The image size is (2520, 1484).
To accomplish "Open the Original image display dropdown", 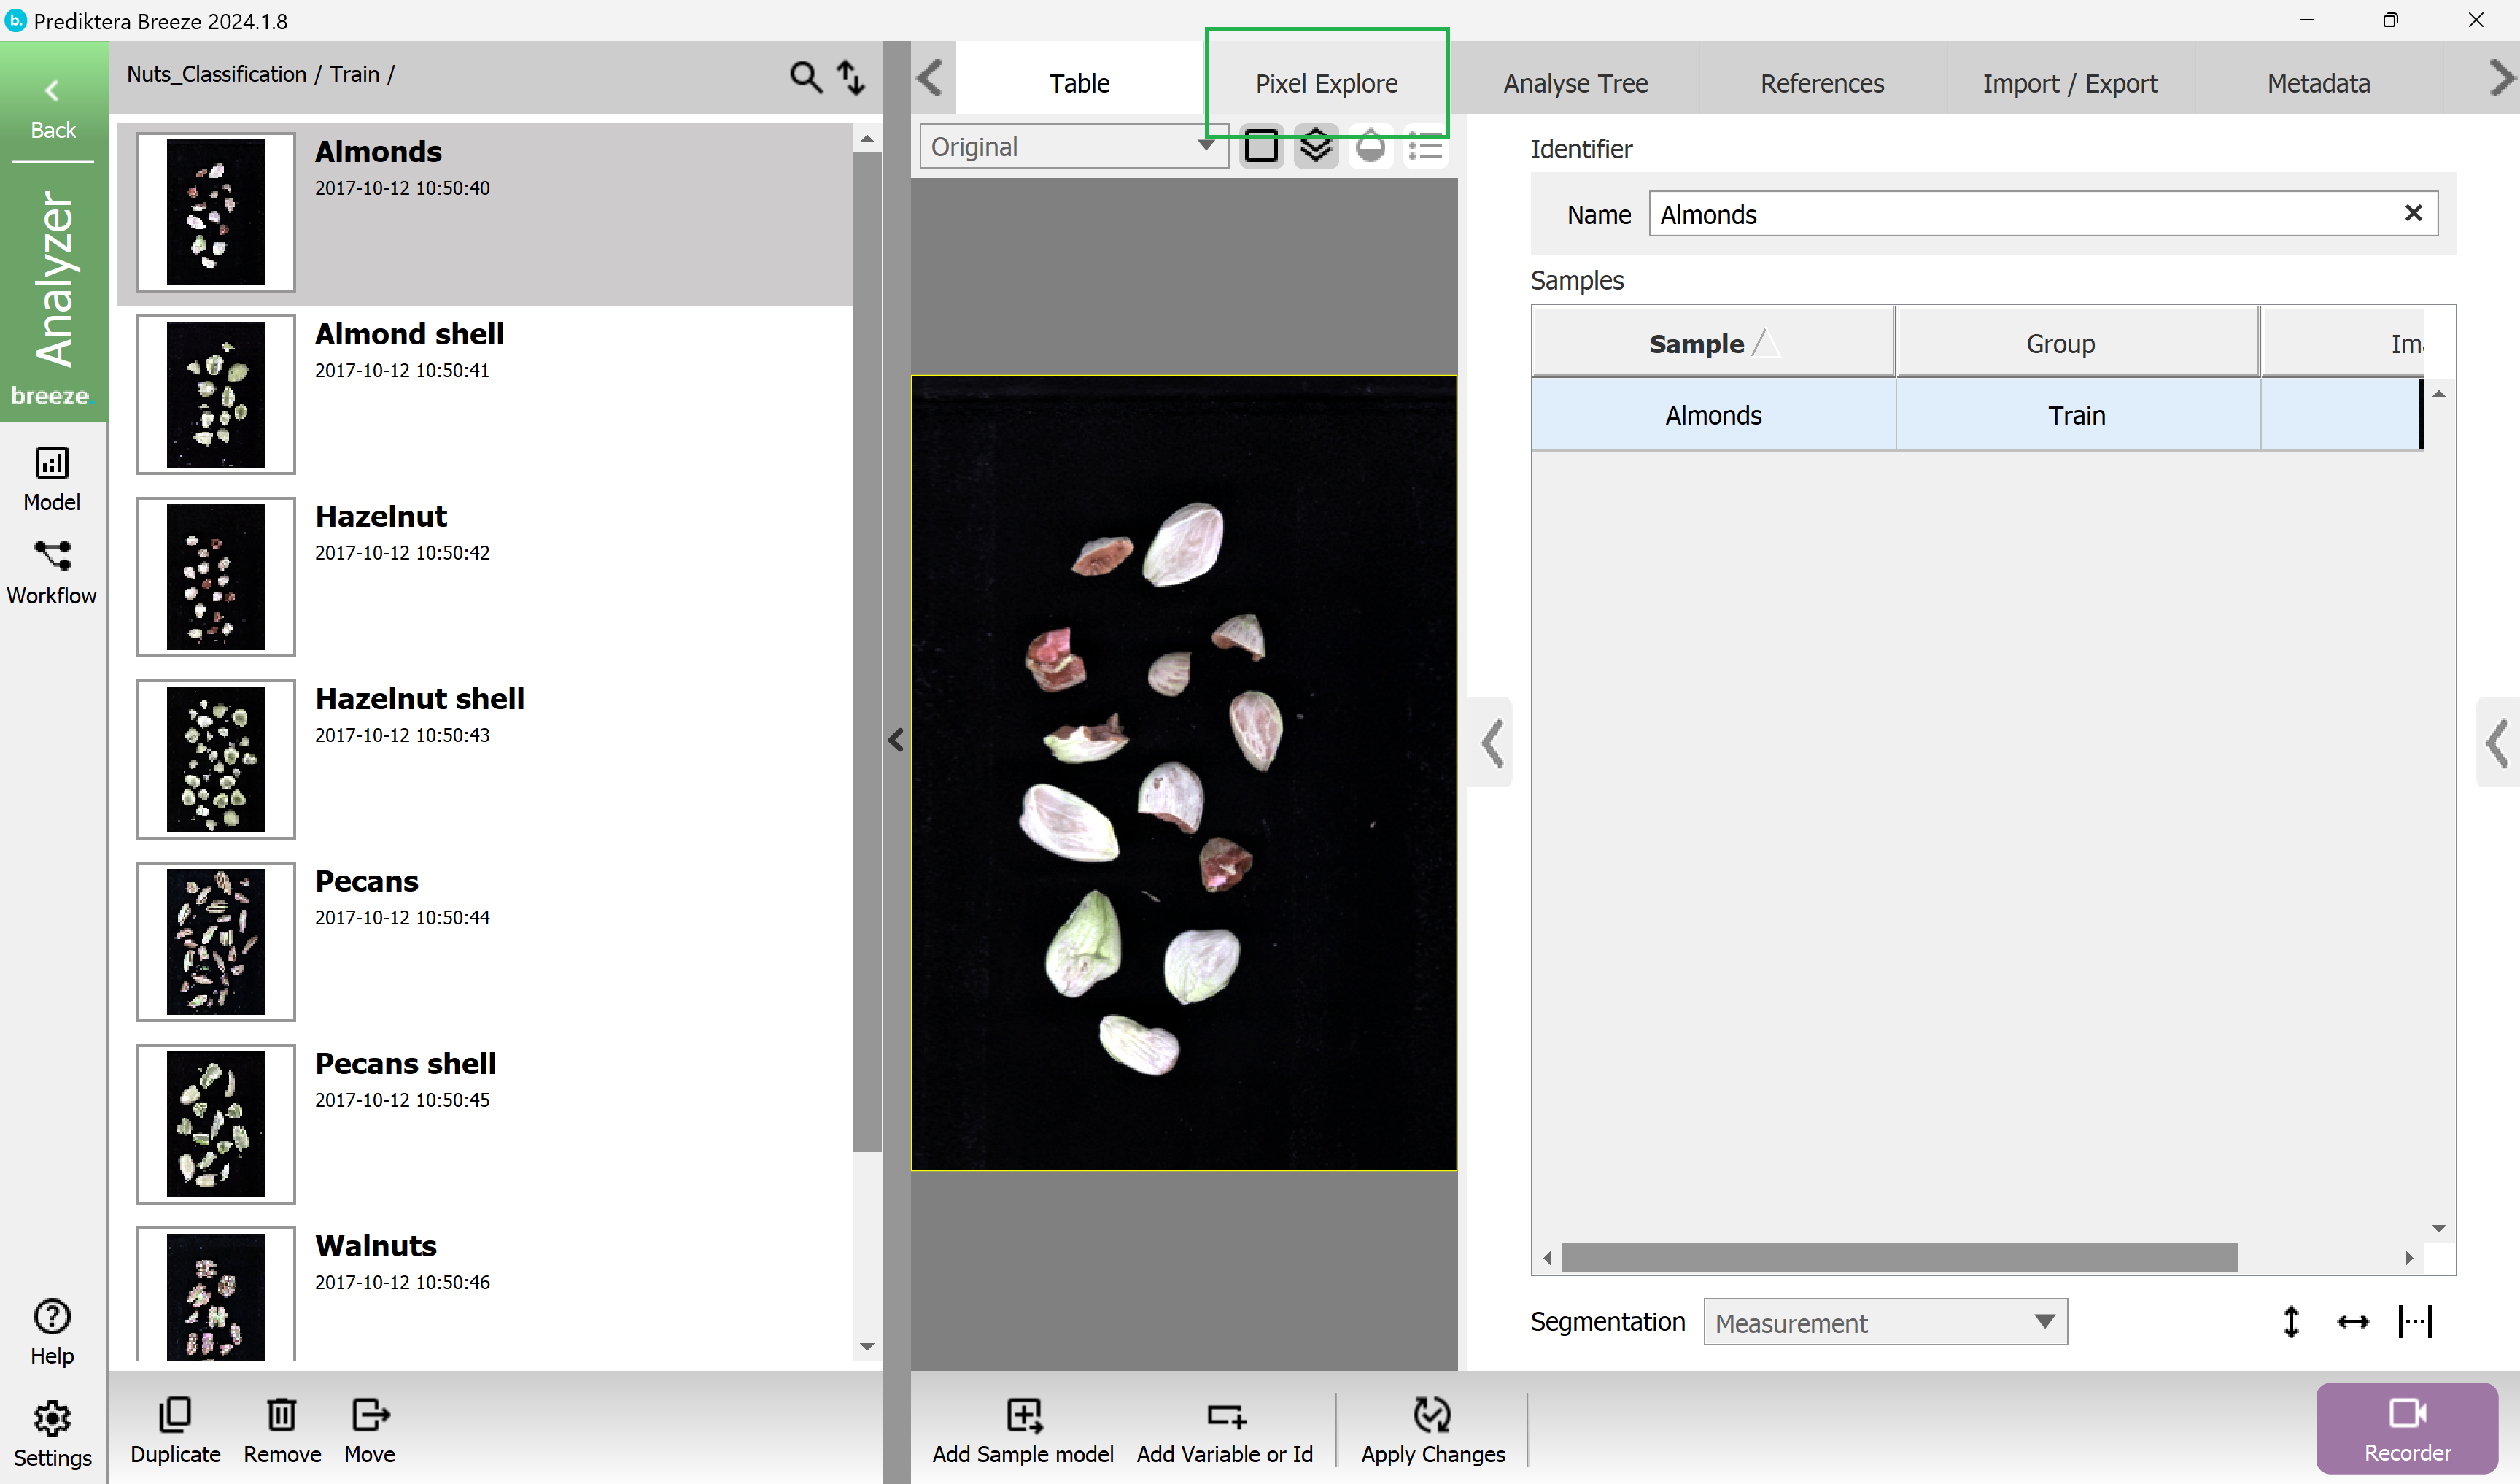I will (x=1073, y=146).
